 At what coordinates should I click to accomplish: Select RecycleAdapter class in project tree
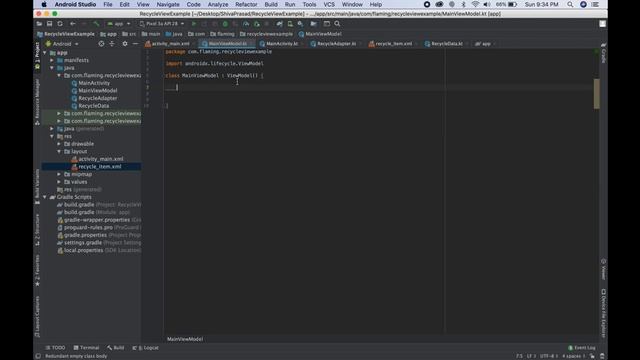(98, 98)
